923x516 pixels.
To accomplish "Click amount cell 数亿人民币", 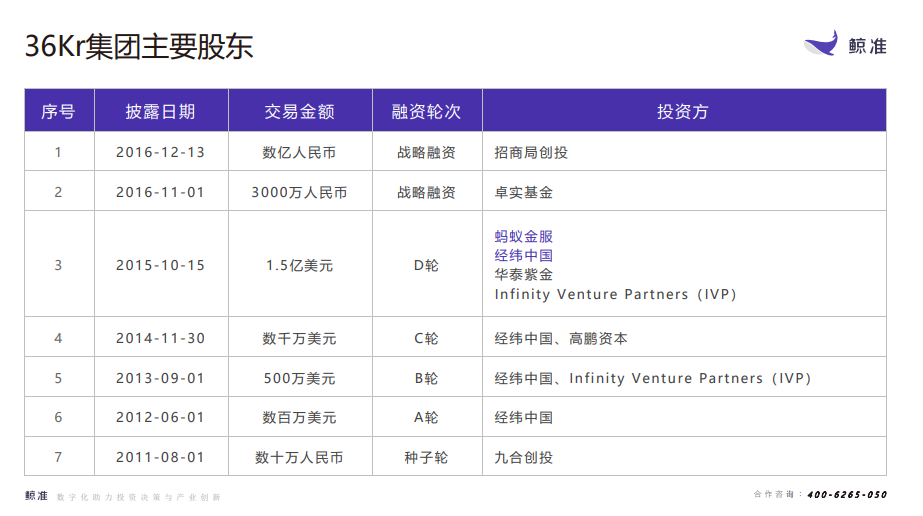I will coord(300,152).
